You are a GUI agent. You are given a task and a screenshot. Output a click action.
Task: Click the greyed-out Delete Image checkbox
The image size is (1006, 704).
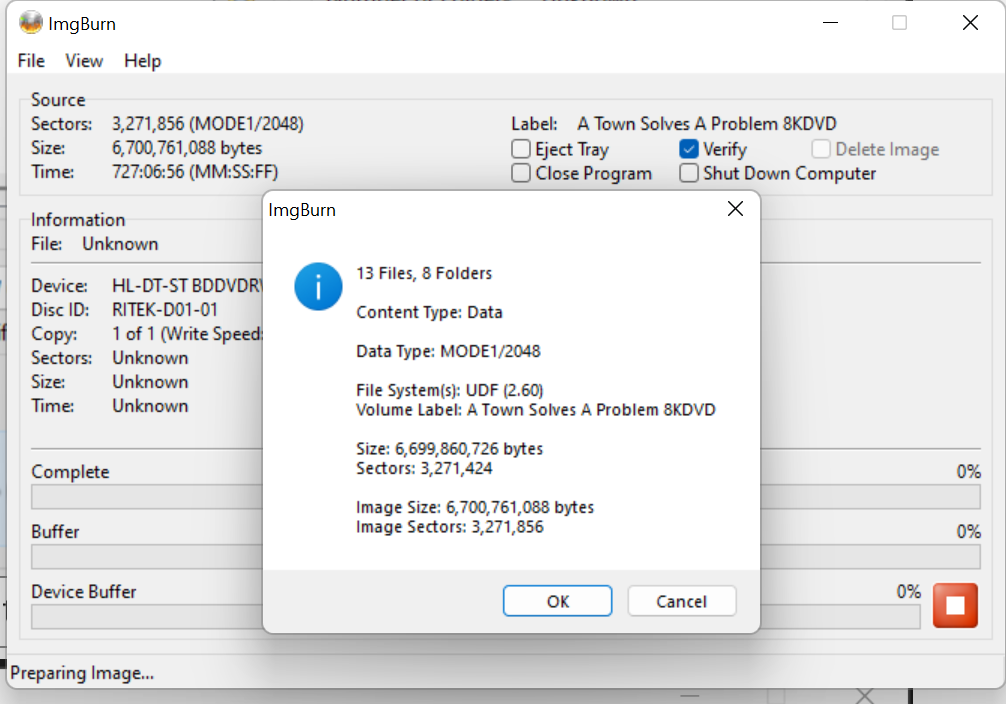pos(821,150)
